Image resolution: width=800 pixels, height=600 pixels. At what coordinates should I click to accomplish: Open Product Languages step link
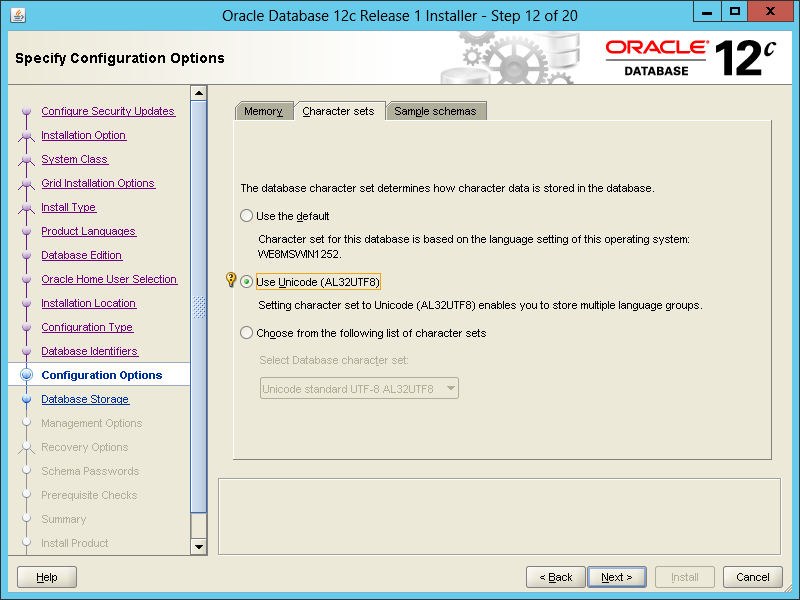click(x=88, y=231)
